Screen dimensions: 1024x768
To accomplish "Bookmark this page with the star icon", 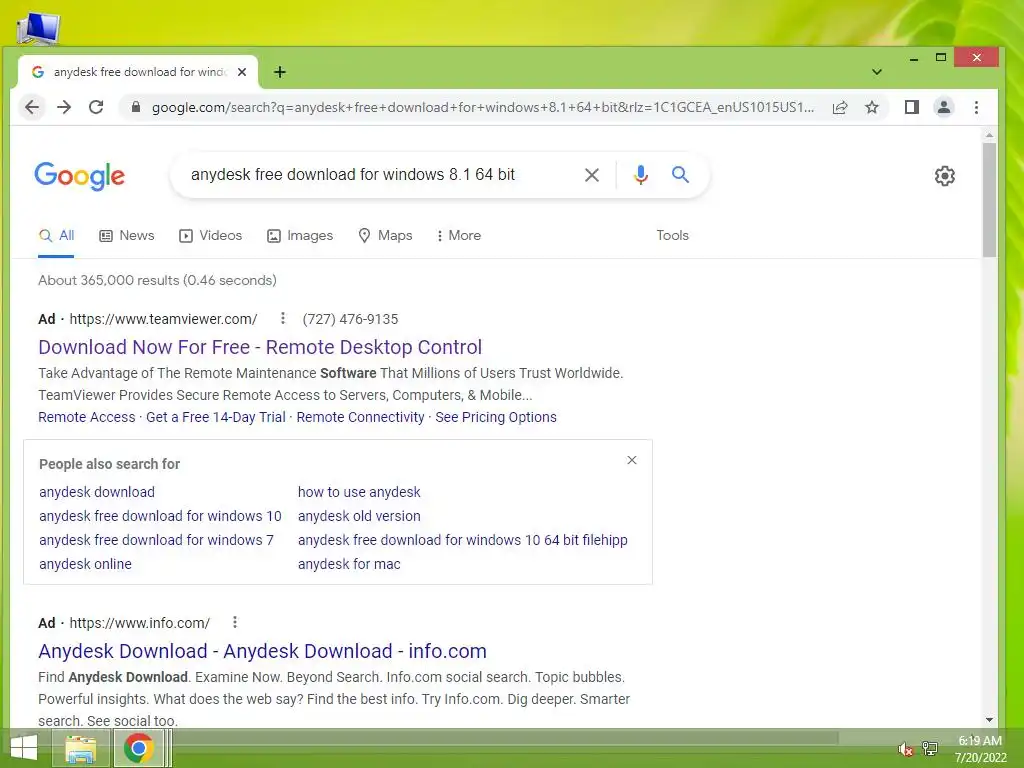I will (872, 107).
